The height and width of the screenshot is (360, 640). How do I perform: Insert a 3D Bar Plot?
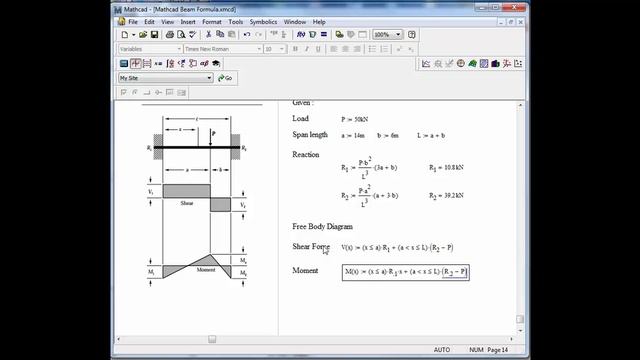(x=495, y=64)
